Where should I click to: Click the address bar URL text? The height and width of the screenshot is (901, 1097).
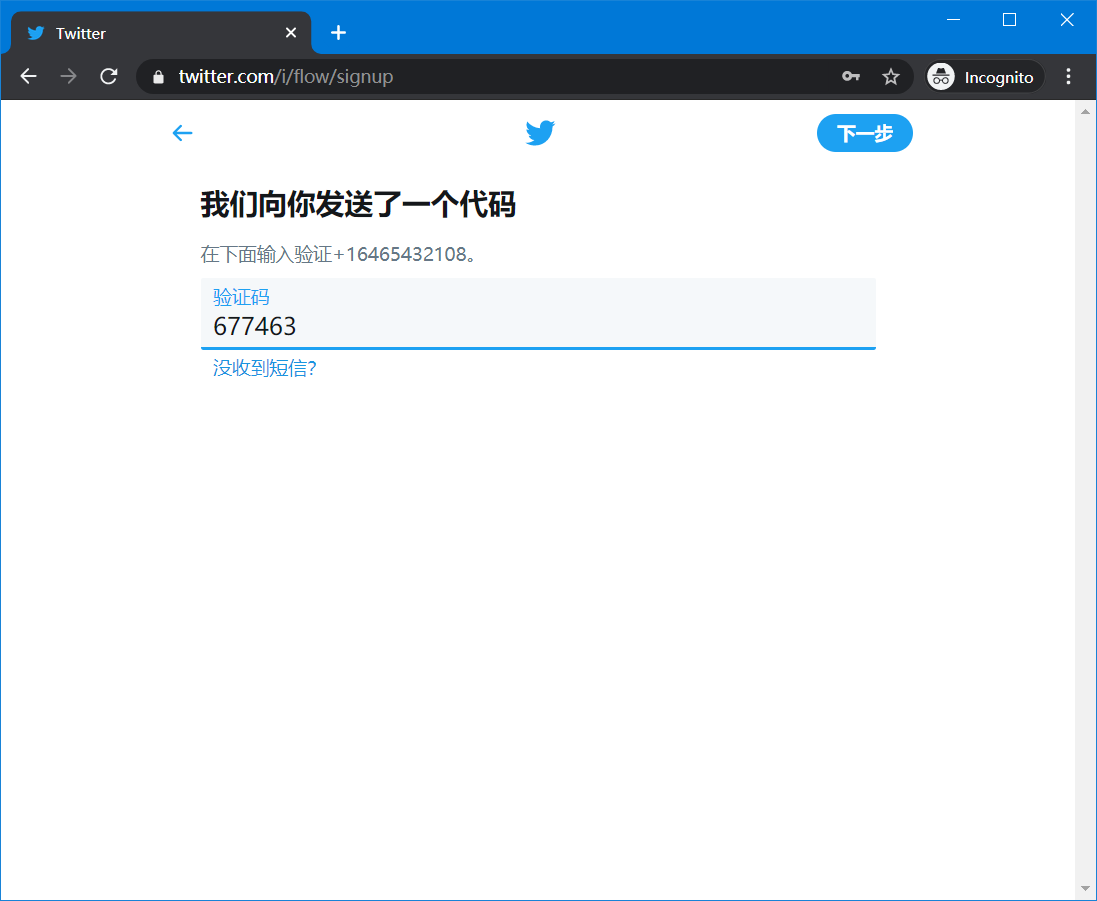tap(285, 76)
